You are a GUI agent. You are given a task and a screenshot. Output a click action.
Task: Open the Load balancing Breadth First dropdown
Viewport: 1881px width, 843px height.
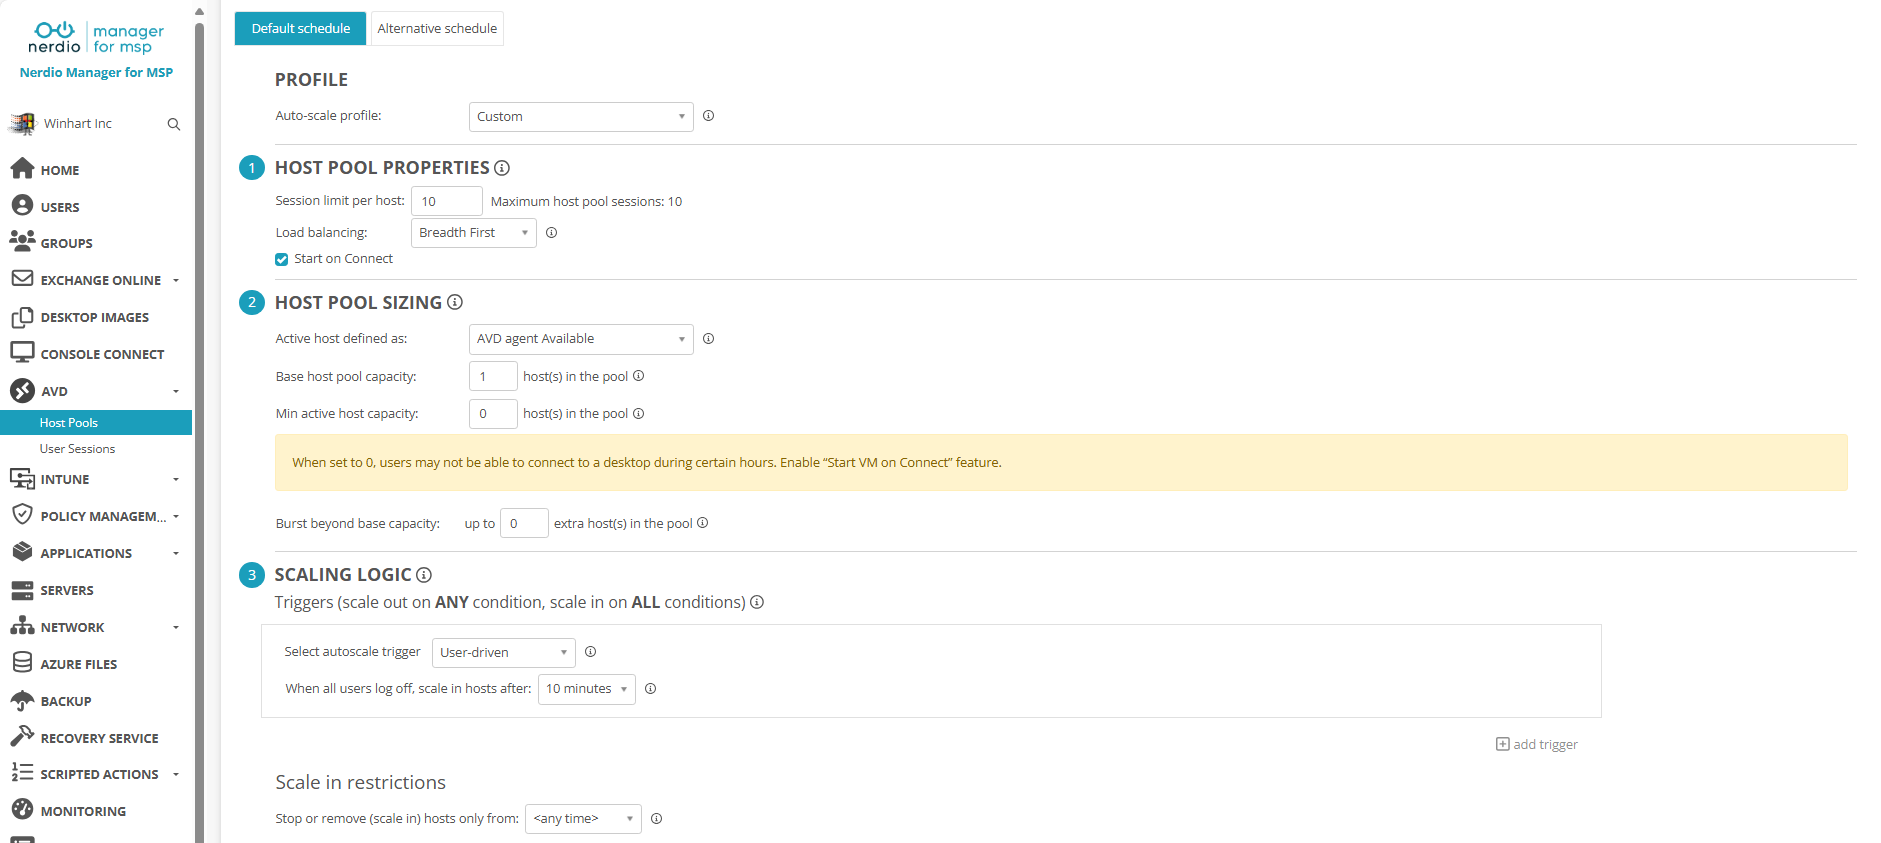tap(473, 233)
